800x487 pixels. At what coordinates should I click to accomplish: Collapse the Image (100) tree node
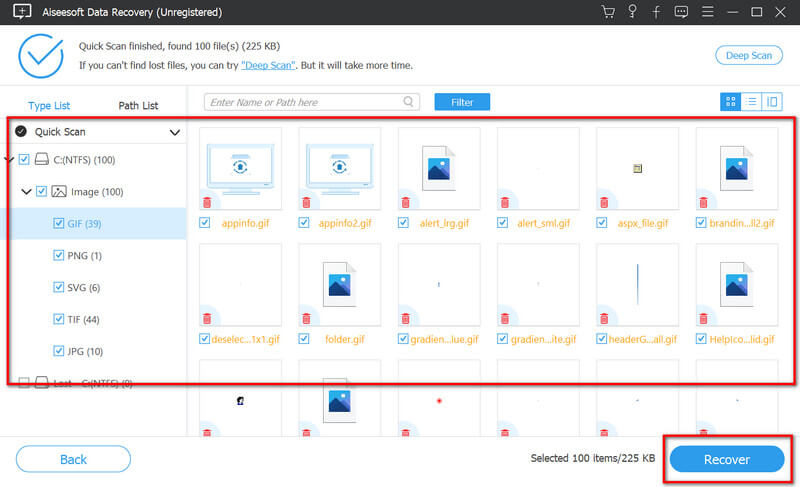click(26, 192)
